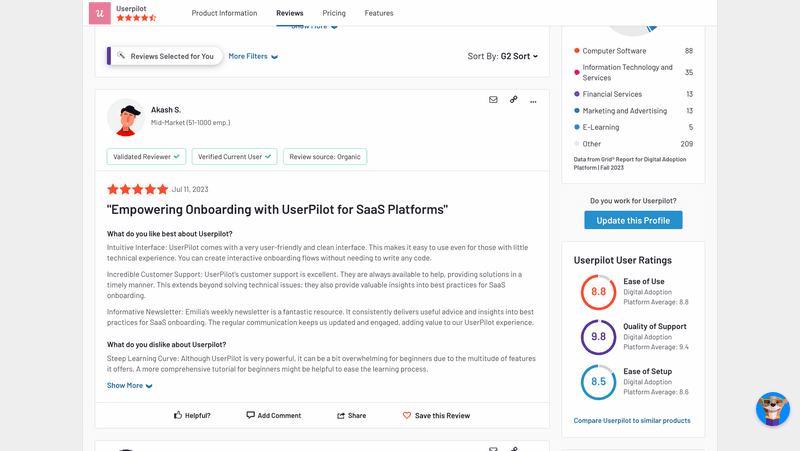This screenshot has width=800, height=451.
Task: Click the five-star rating on review
Action: pos(137,189)
